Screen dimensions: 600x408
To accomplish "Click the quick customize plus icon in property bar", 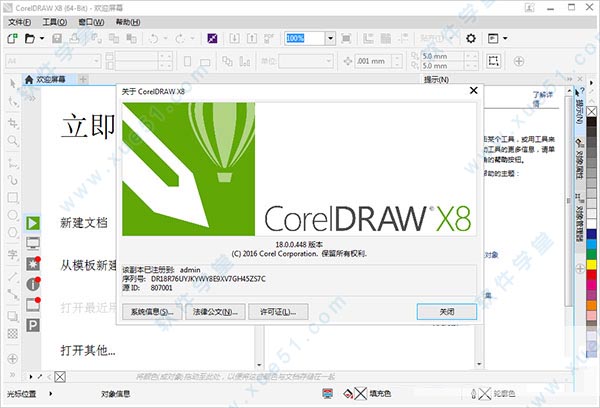I will pos(519,61).
